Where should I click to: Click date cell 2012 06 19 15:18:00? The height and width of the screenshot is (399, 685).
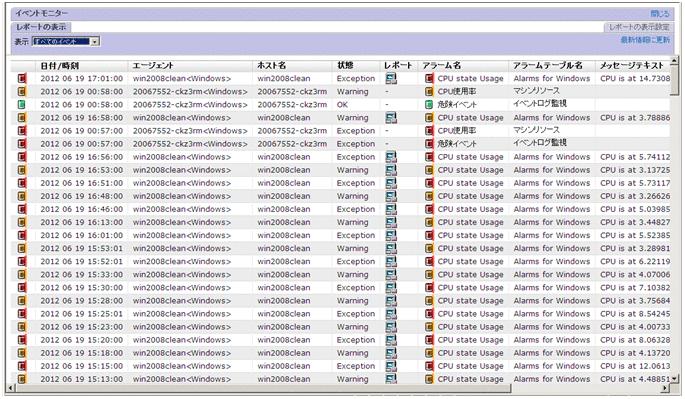[82, 353]
